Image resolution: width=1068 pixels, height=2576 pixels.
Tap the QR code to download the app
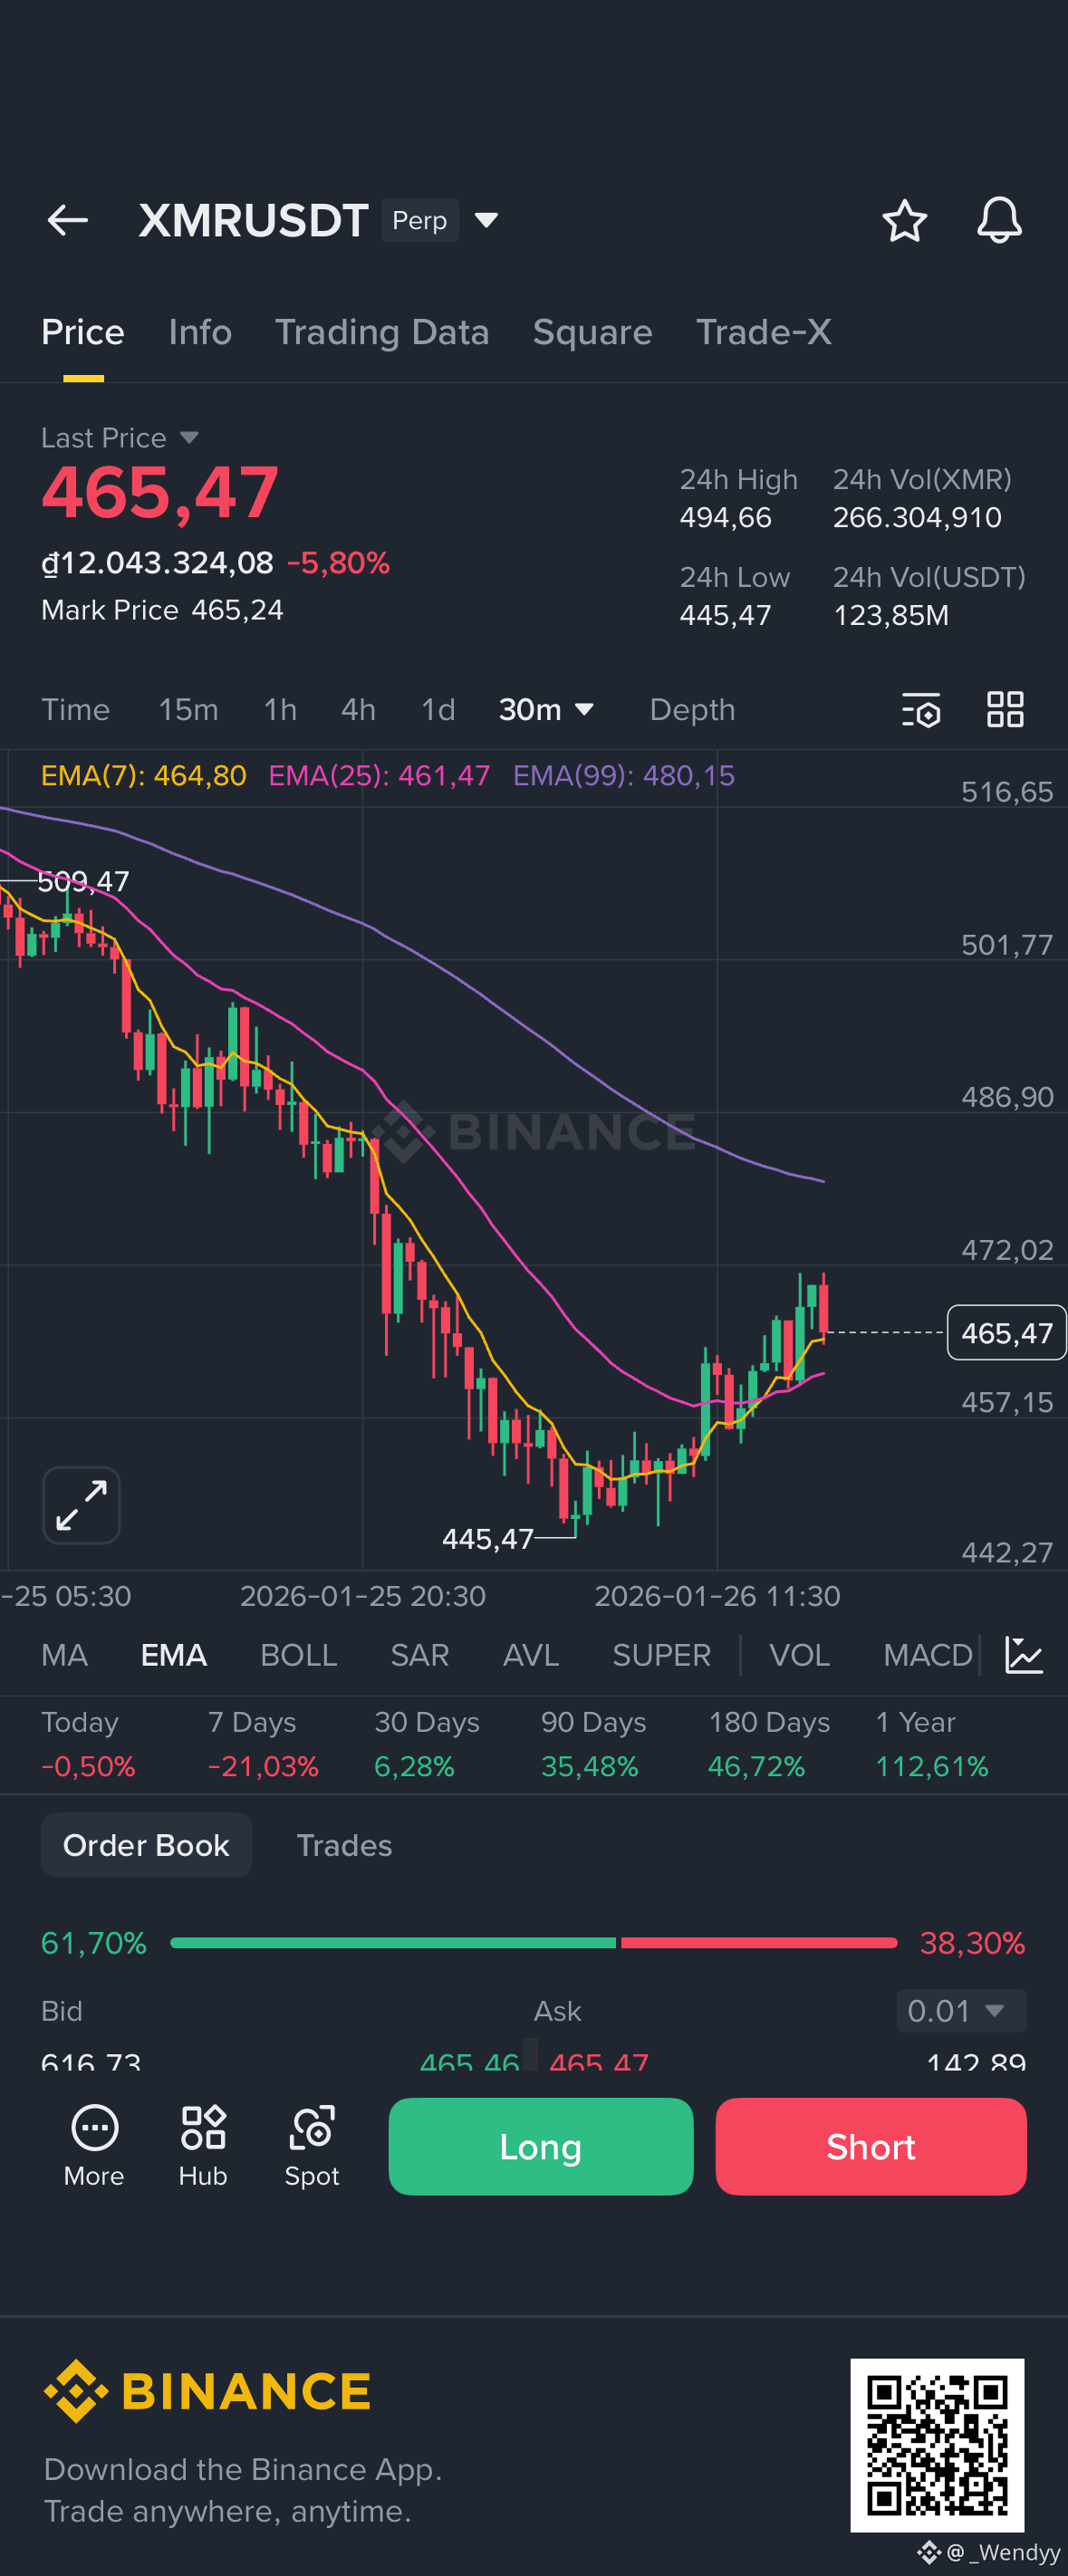pos(937,2445)
